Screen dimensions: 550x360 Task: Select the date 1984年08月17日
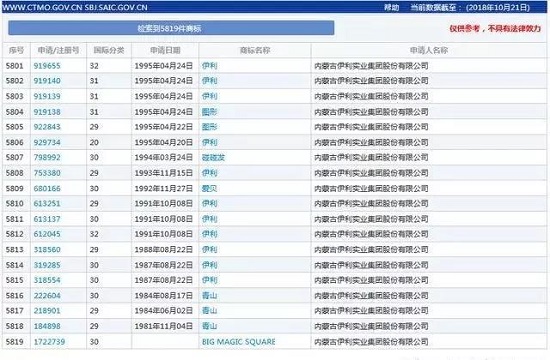(x=164, y=295)
